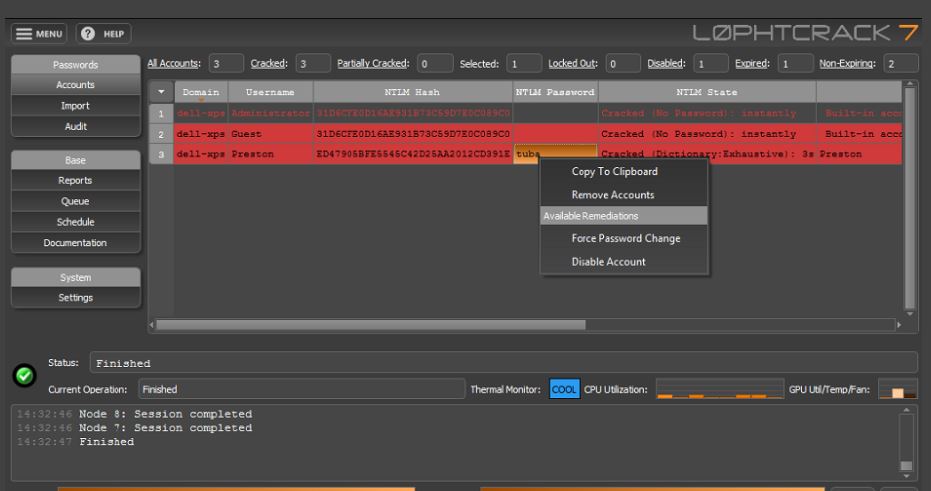Open the table column selector dropdown arrow
Screen dimensions: 931x491
click(x=161, y=92)
